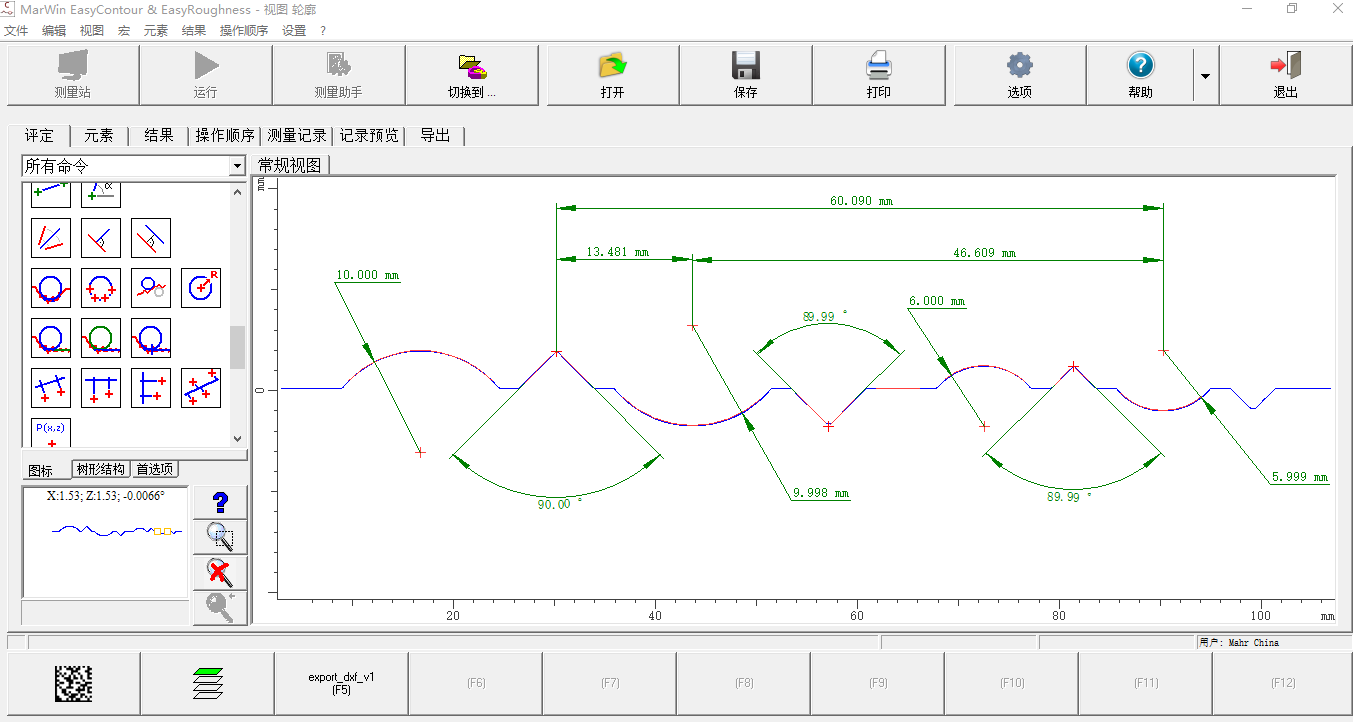Click the green stacked layers icon
This screenshot has width=1353, height=722.
[x=207, y=683]
